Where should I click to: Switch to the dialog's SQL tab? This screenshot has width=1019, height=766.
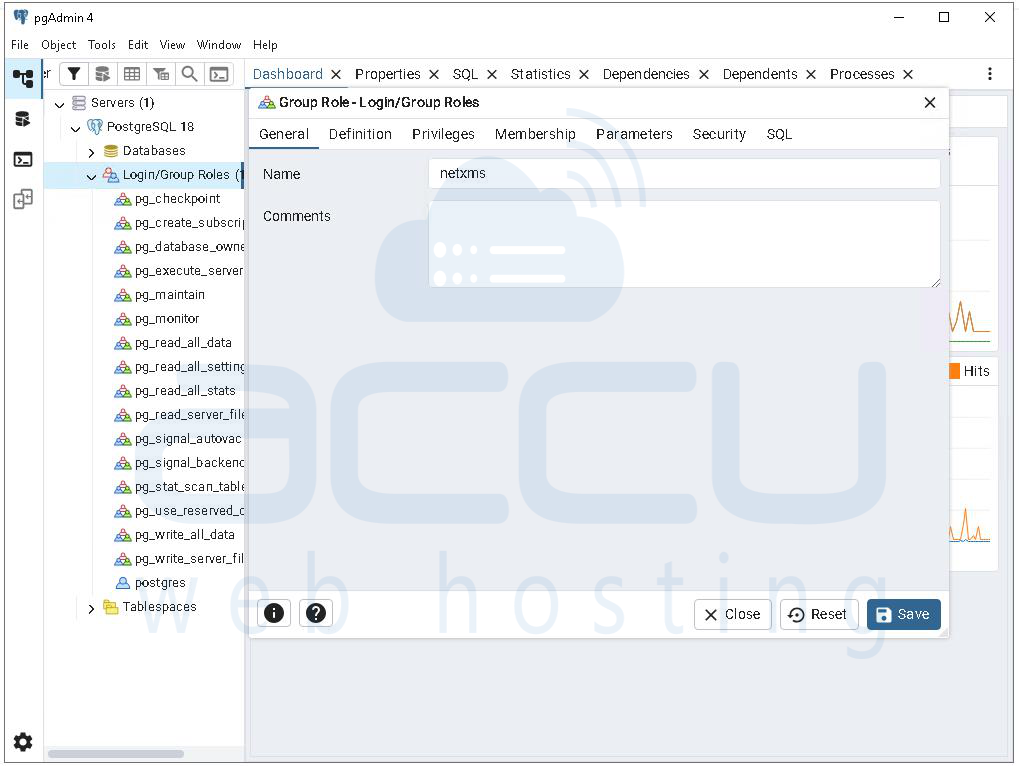pos(779,134)
